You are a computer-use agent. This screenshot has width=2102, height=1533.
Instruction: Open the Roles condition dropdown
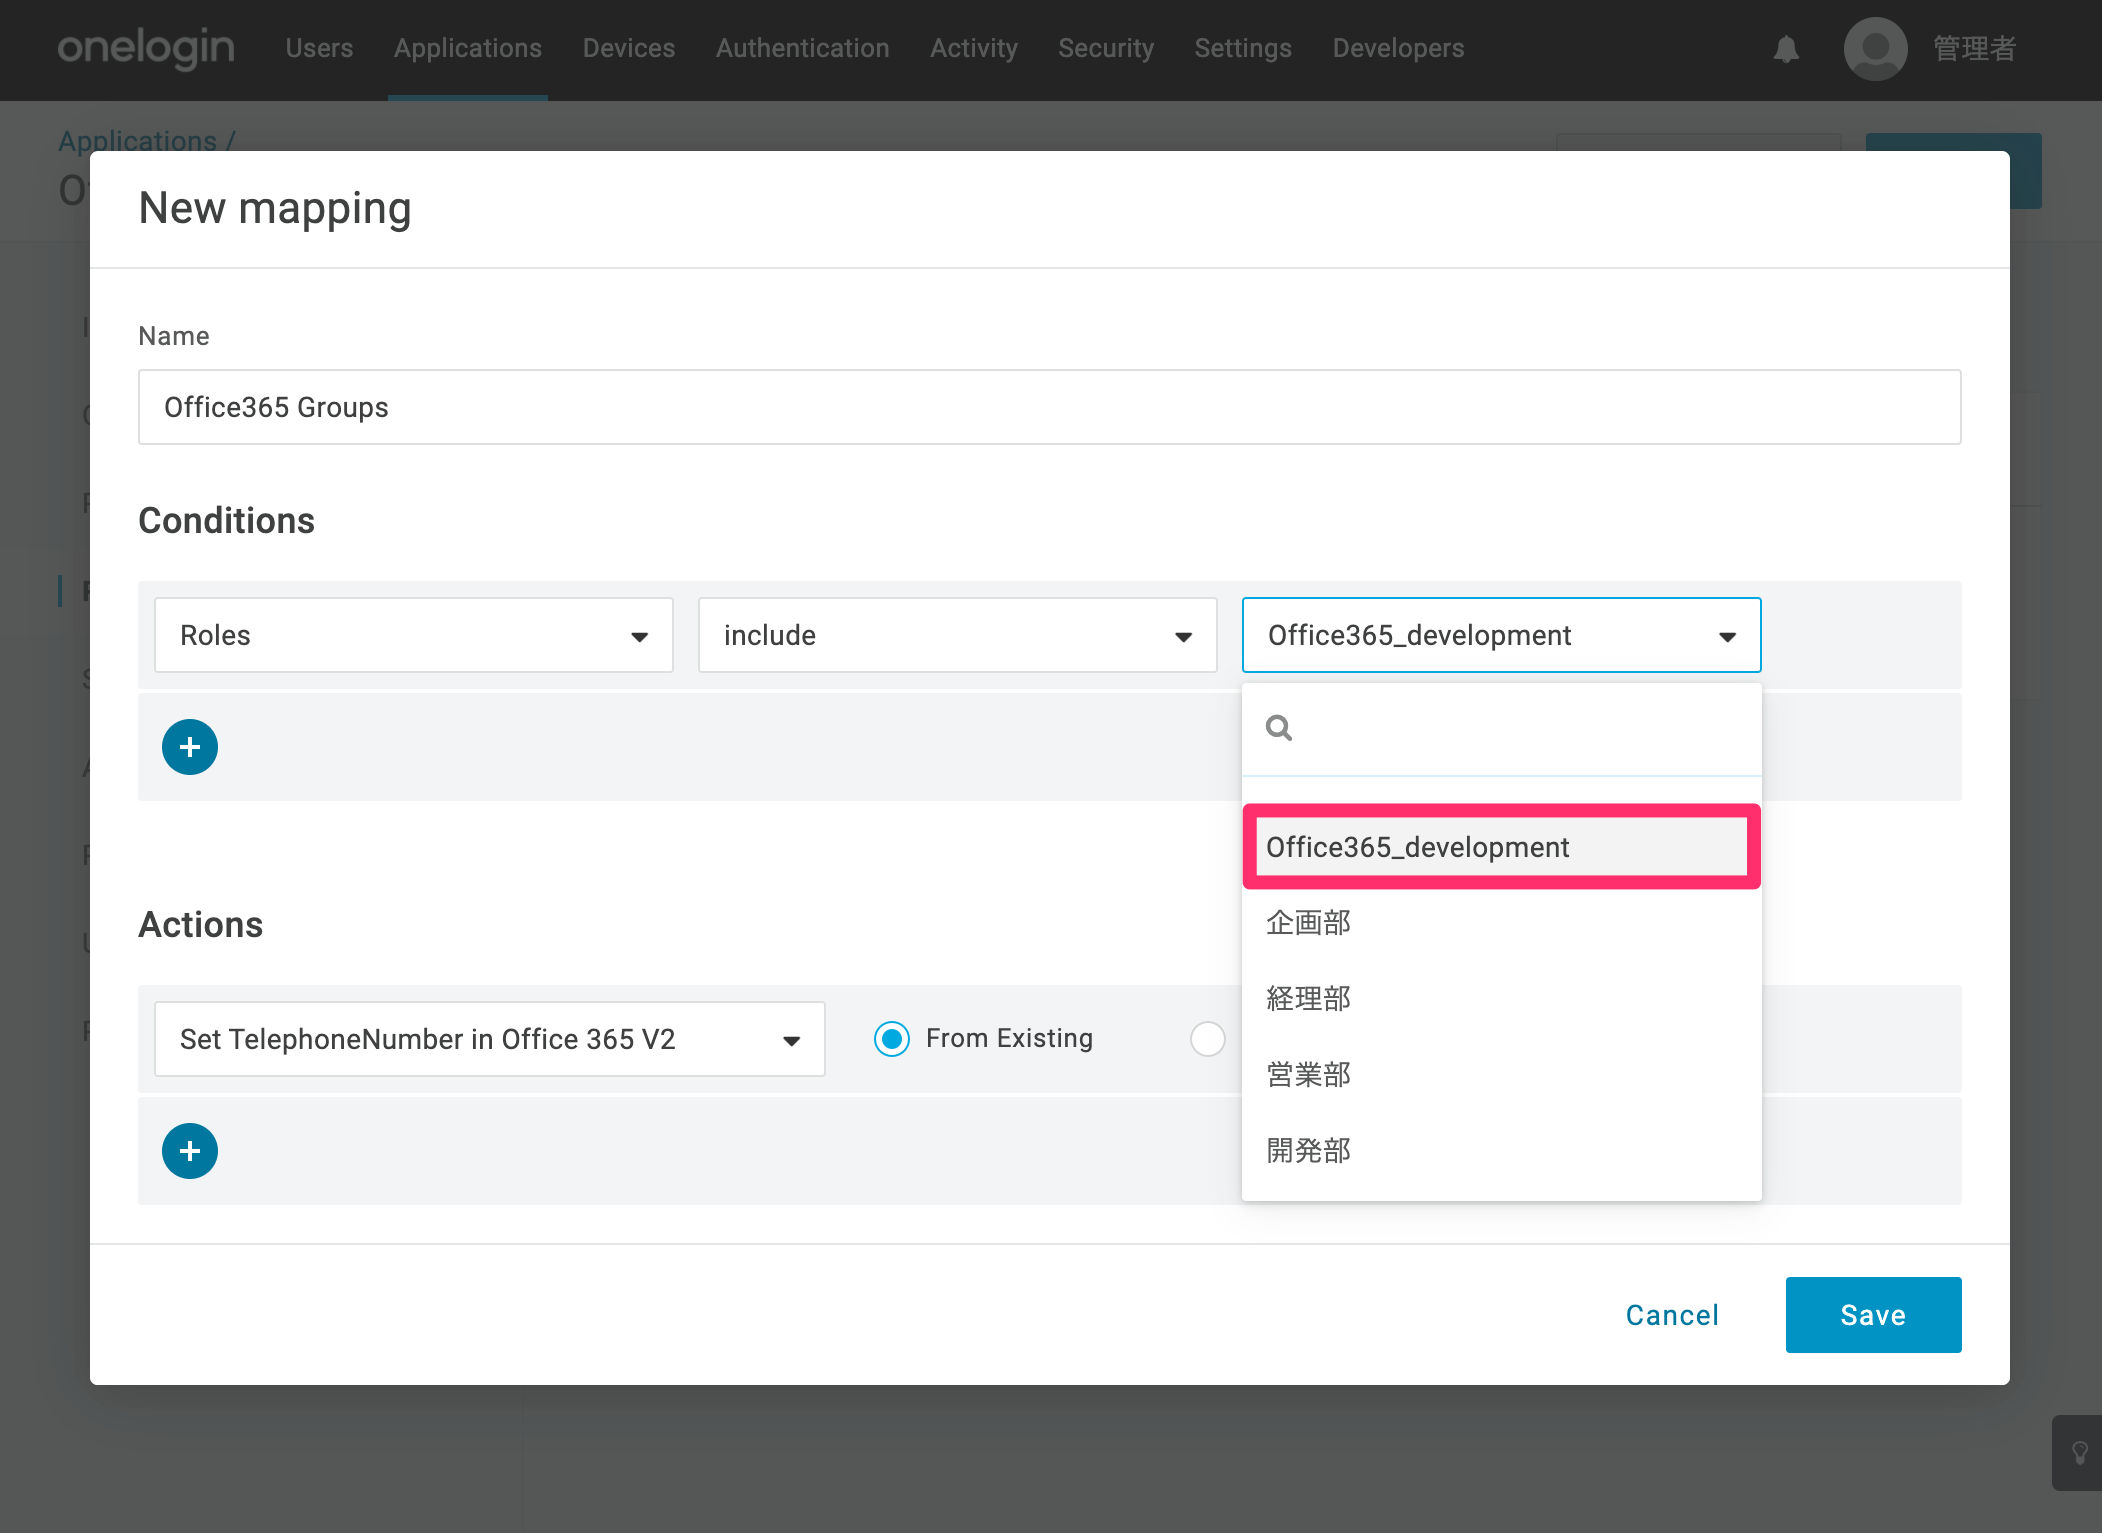(414, 635)
